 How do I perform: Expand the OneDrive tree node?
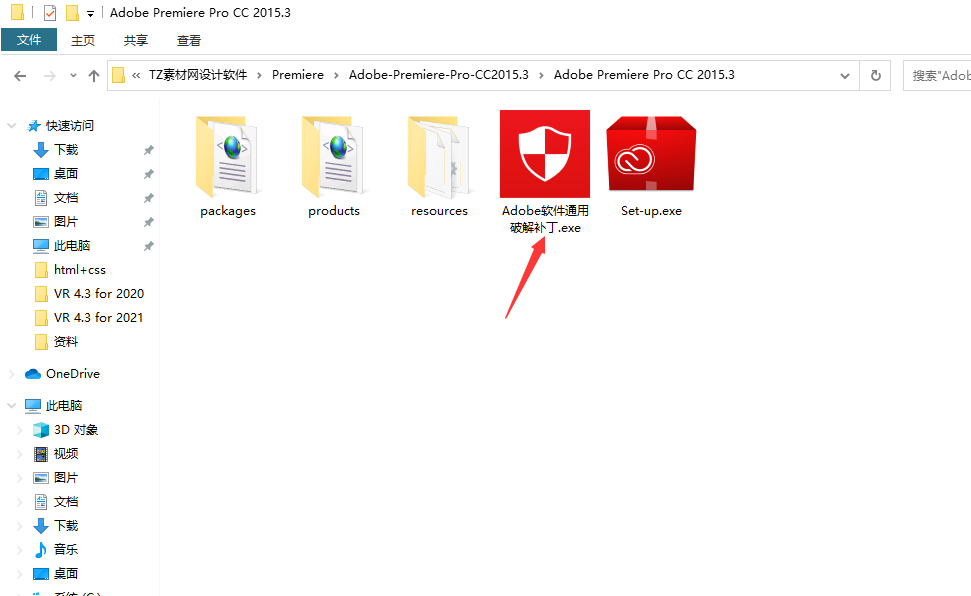tap(11, 374)
